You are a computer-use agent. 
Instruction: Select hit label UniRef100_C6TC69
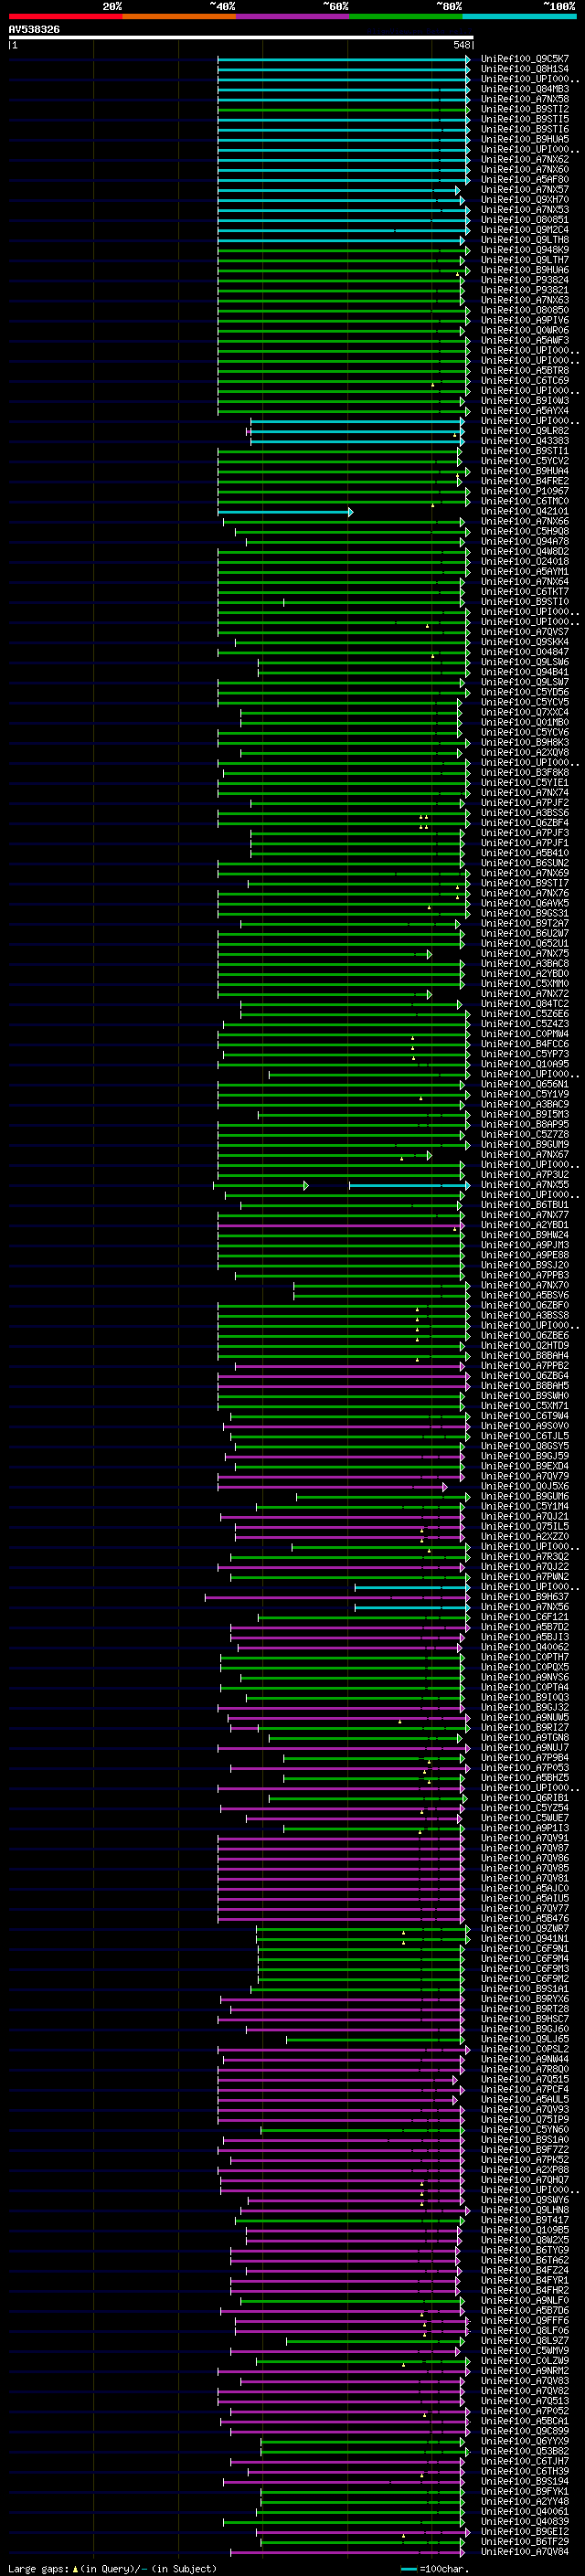pyautogui.click(x=525, y=381)
